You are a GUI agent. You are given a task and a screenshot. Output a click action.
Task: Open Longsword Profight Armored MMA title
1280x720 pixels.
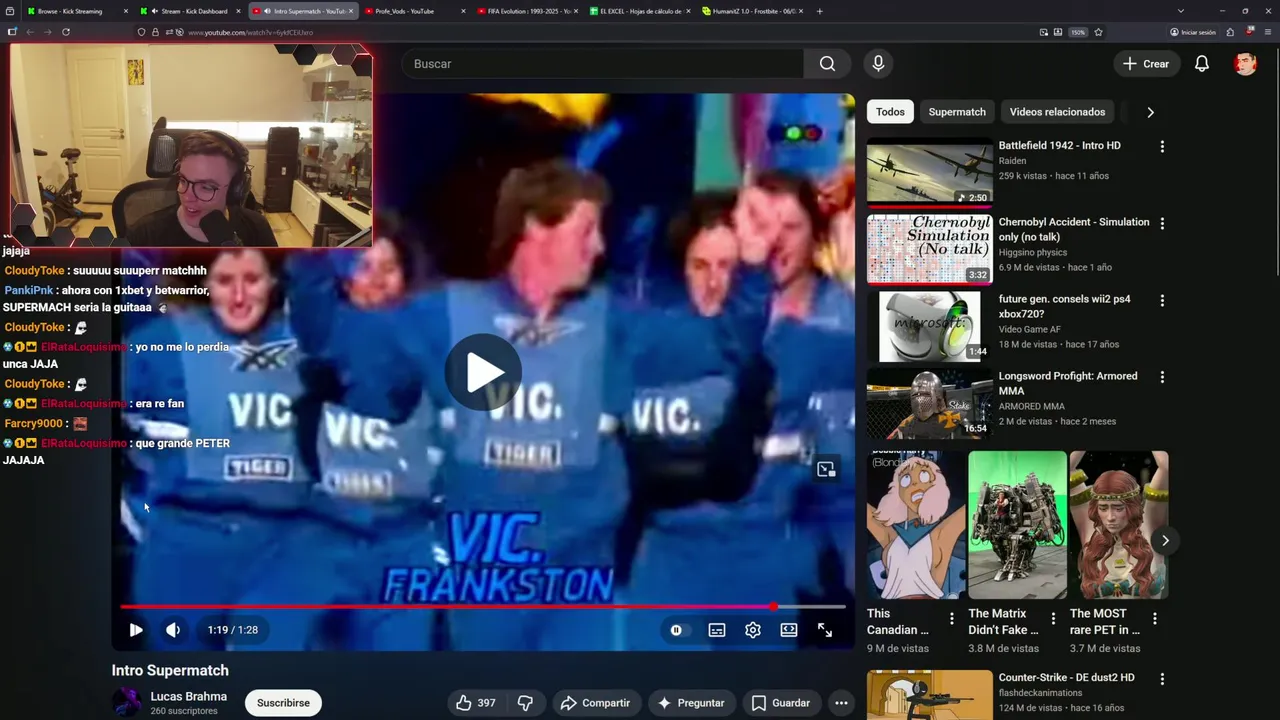pos(1068,383)
